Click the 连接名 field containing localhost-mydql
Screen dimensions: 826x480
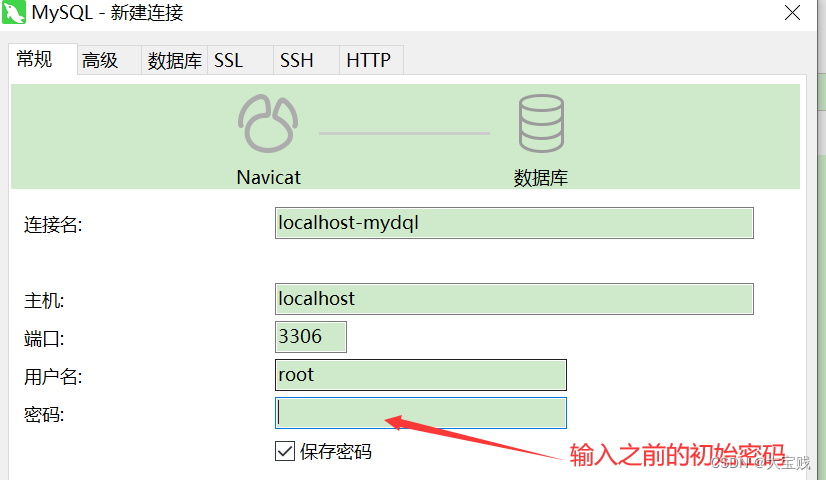[x=513, y=223]
